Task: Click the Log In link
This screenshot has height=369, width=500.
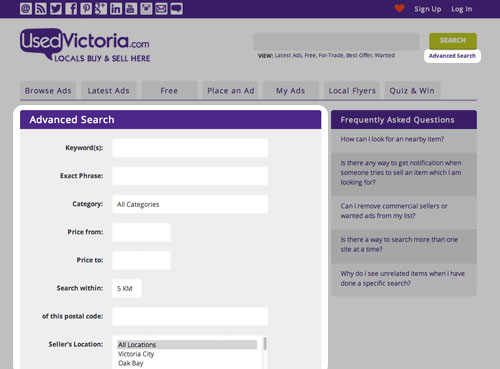Action: point(462,9)
